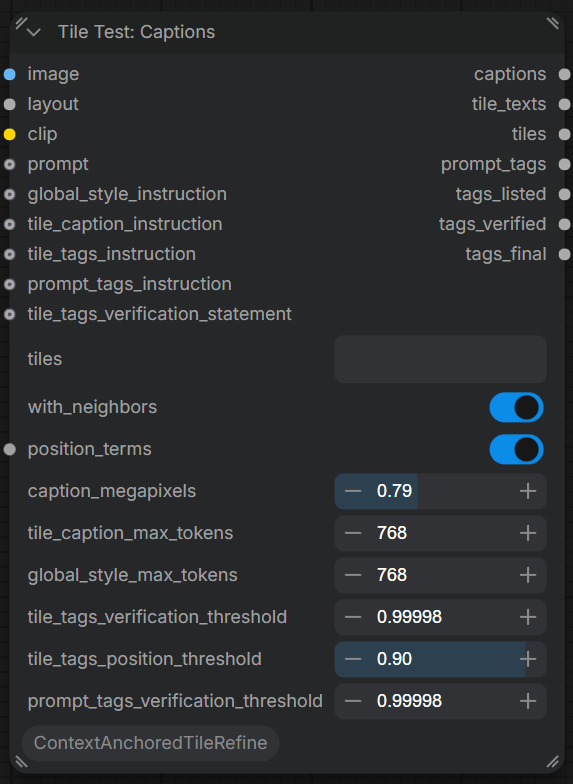This screenshot has width=573, height=784.
Task: Click the tile_tags_verification_threshold value 0.99998
Action: click(x=410, y=618)
